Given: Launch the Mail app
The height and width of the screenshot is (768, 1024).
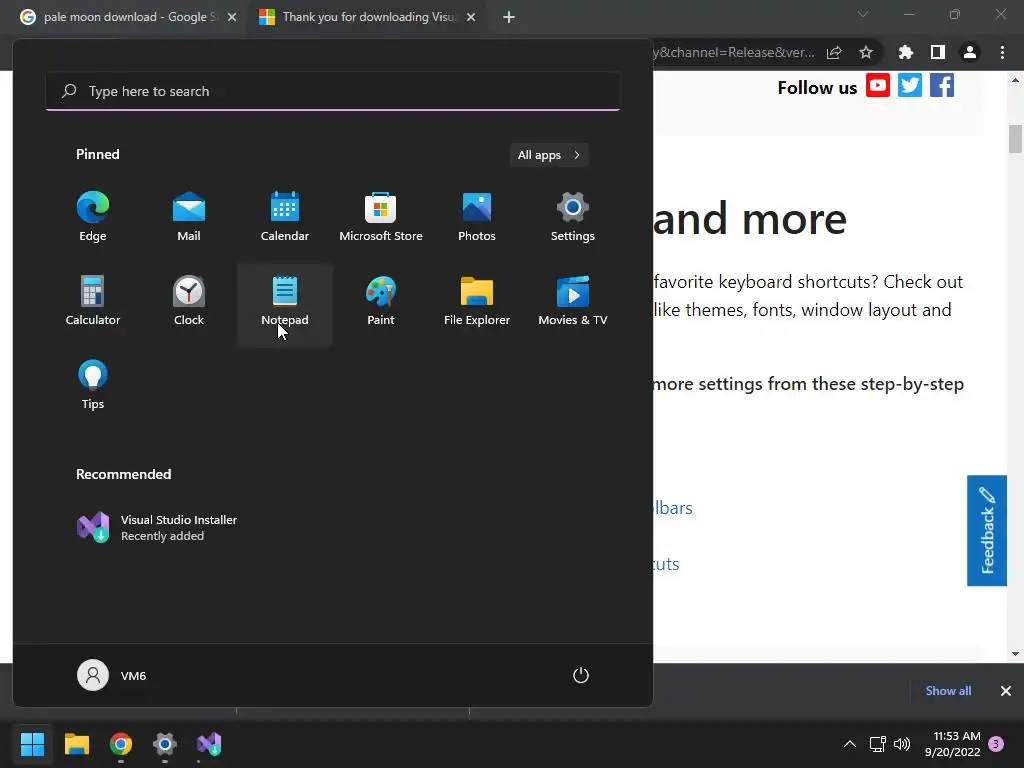Looking at the screenshot, I should 189,217.
